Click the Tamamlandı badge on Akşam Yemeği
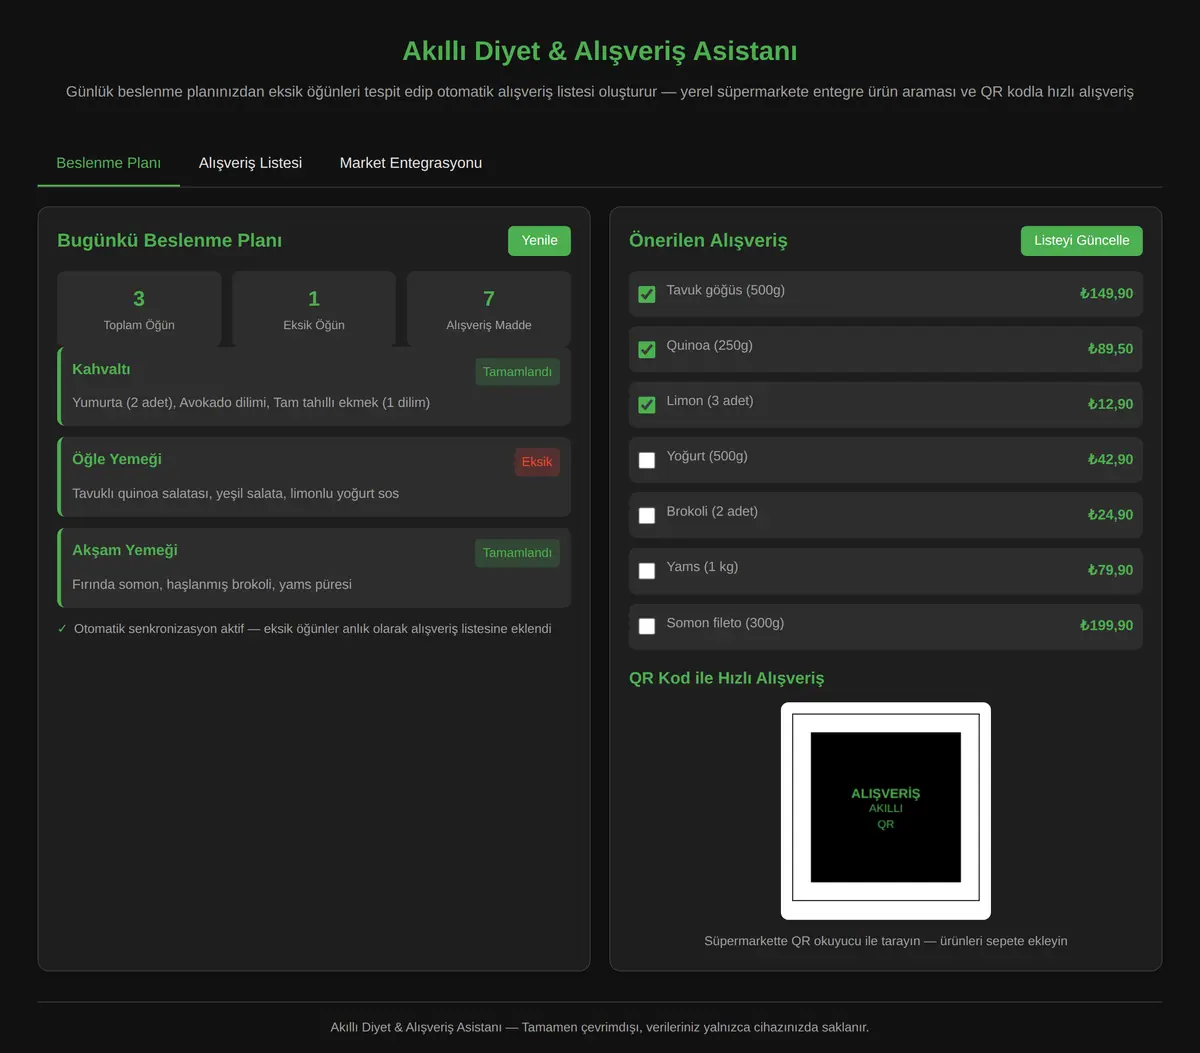Image resolution: width=1200 pixels, height=1053 pixels. pos(517,553)
